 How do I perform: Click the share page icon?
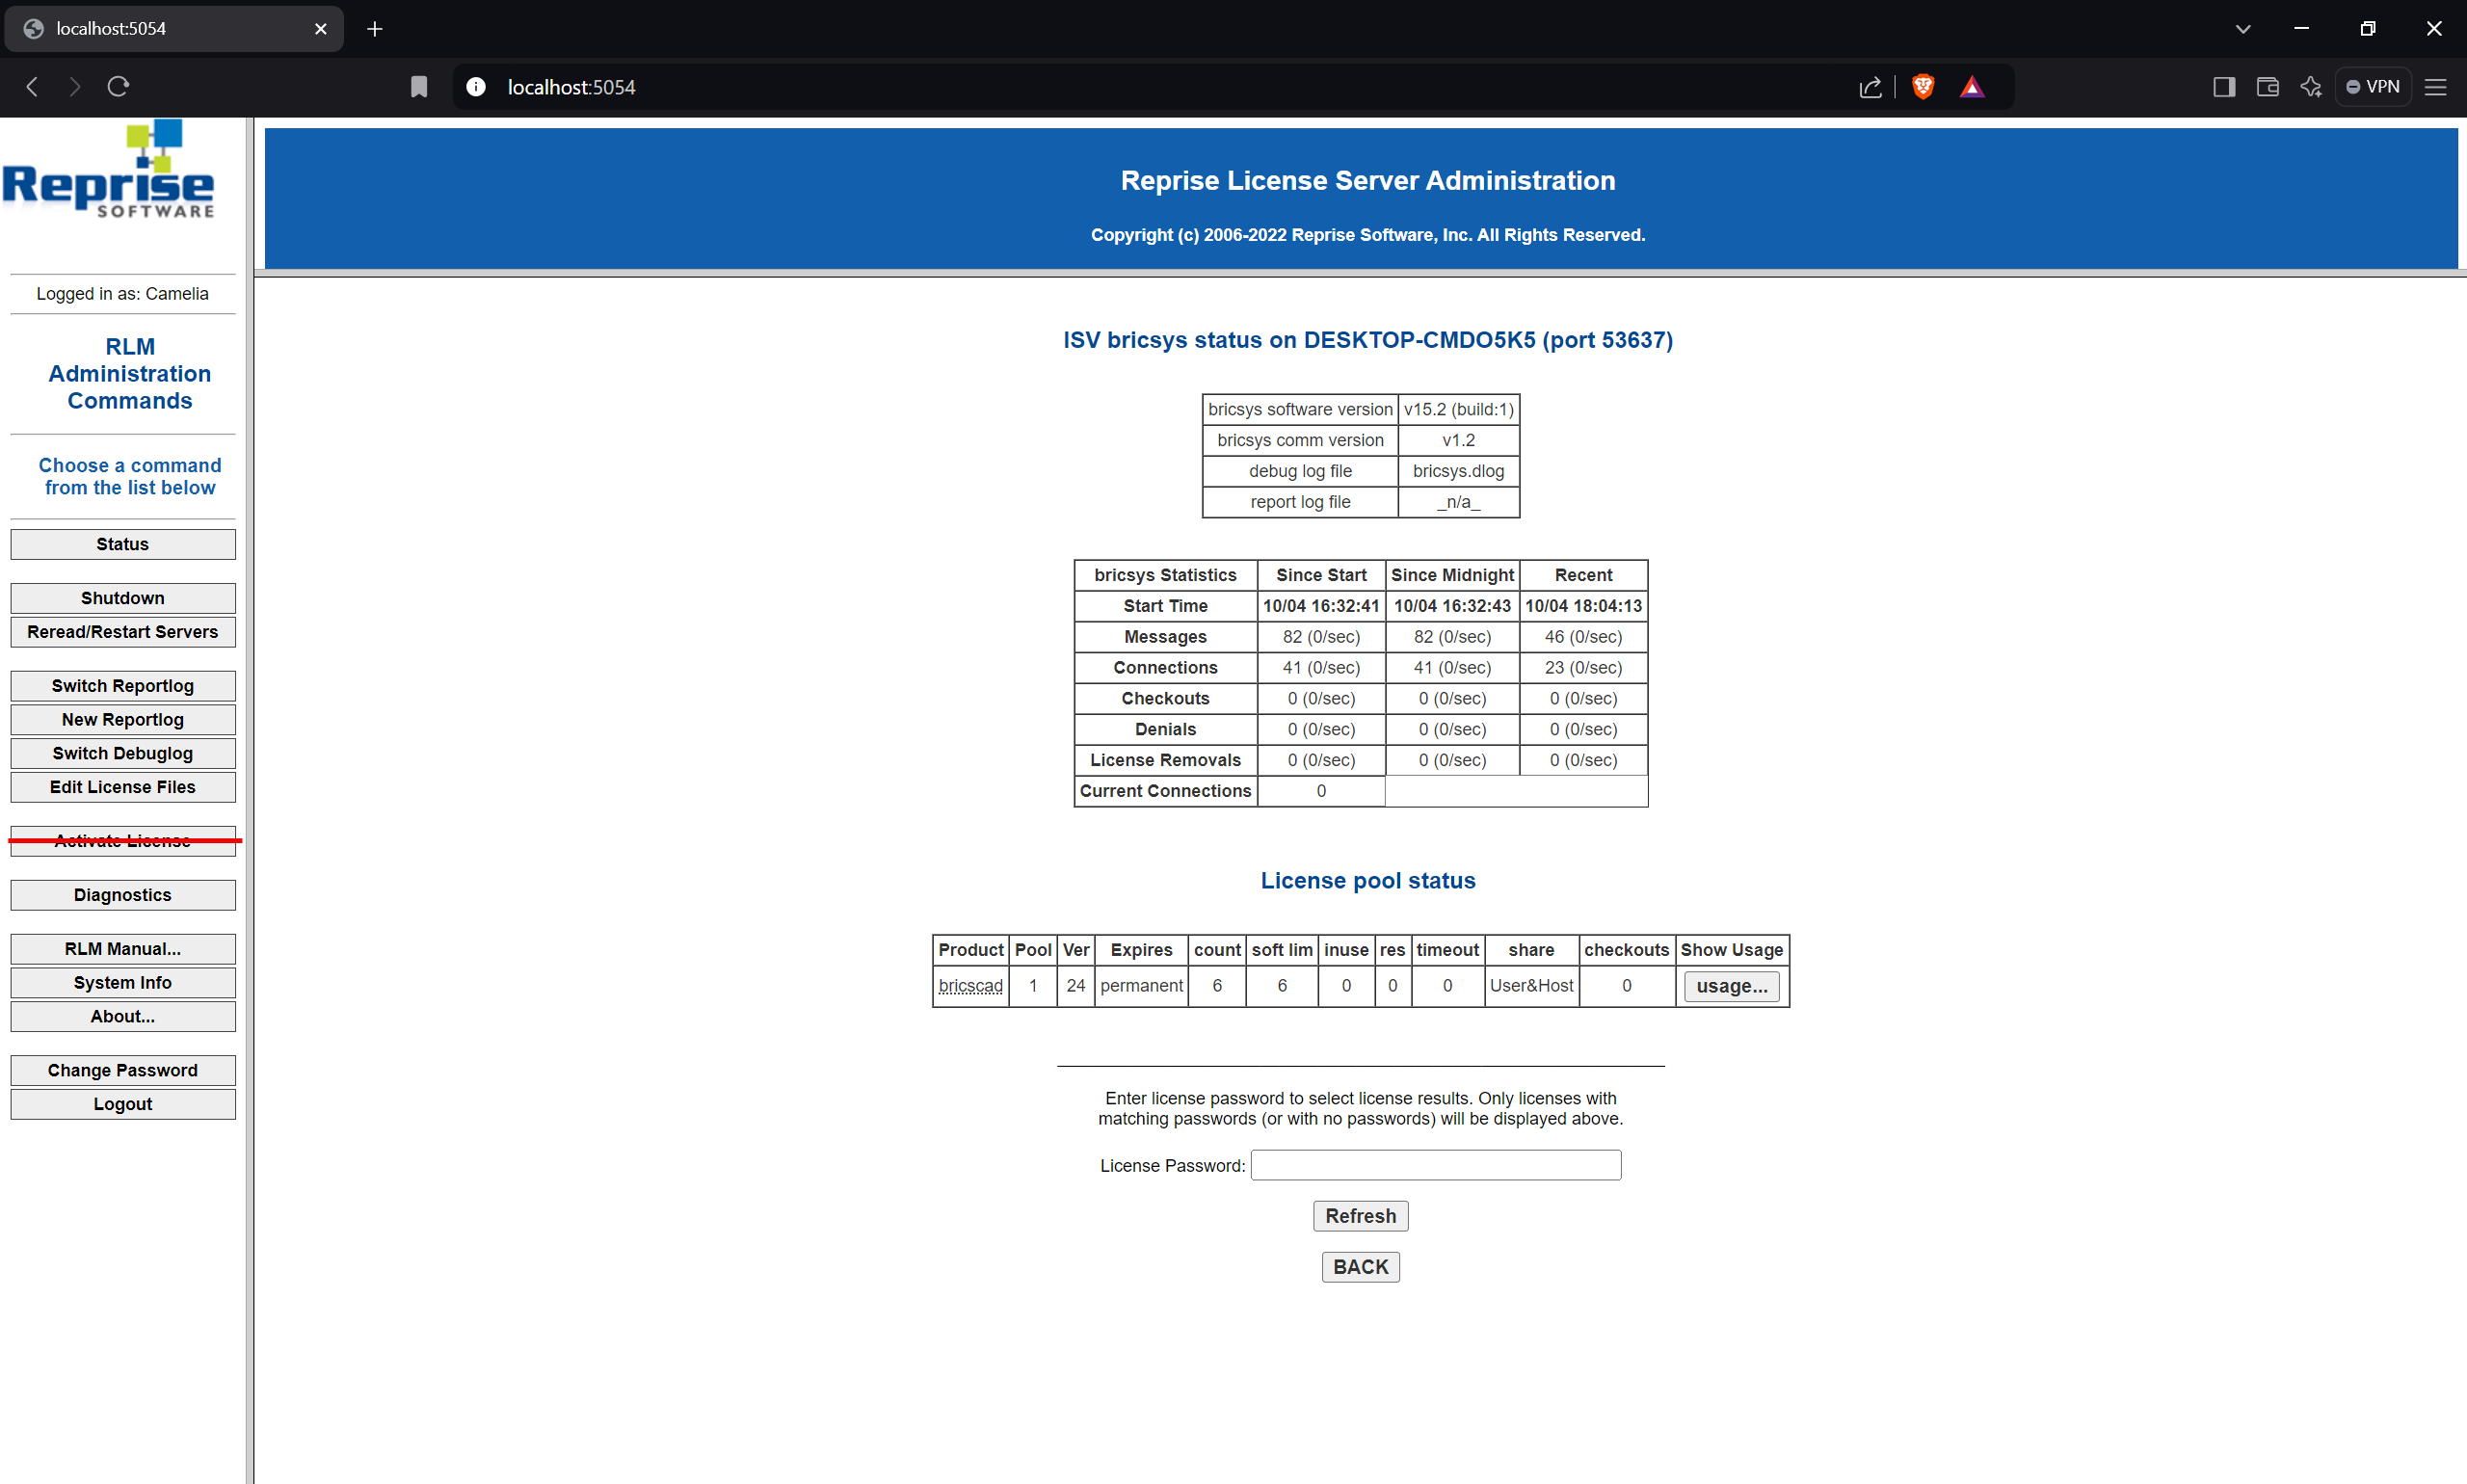coord(1870,87)
